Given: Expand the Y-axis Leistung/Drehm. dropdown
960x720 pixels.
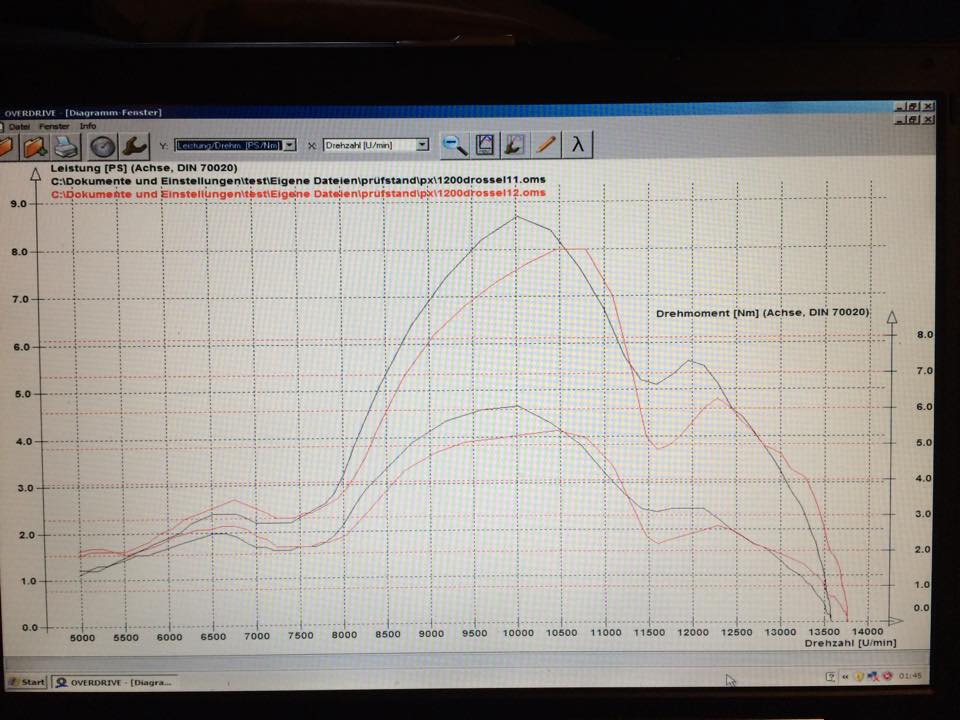Looking at the screenshot, I should [x=290, y=145].
